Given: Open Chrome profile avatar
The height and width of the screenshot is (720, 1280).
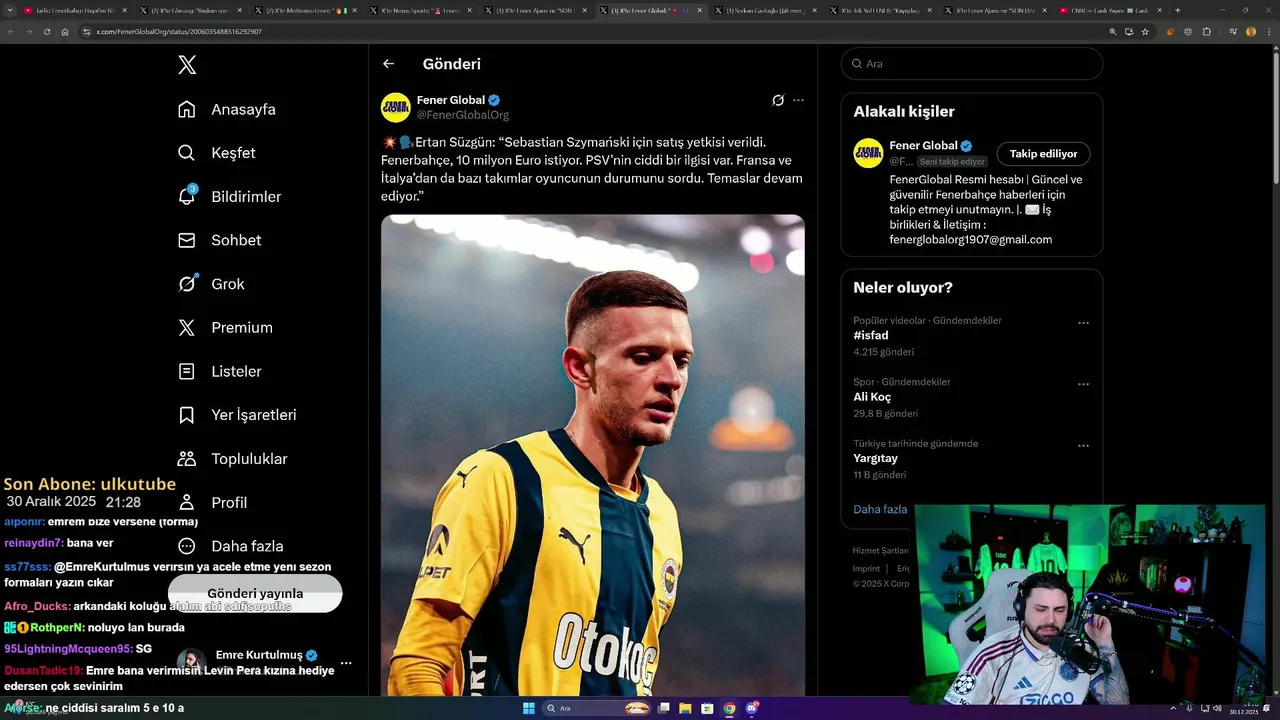Looking at the screenshot, I should pos(1251,32).
